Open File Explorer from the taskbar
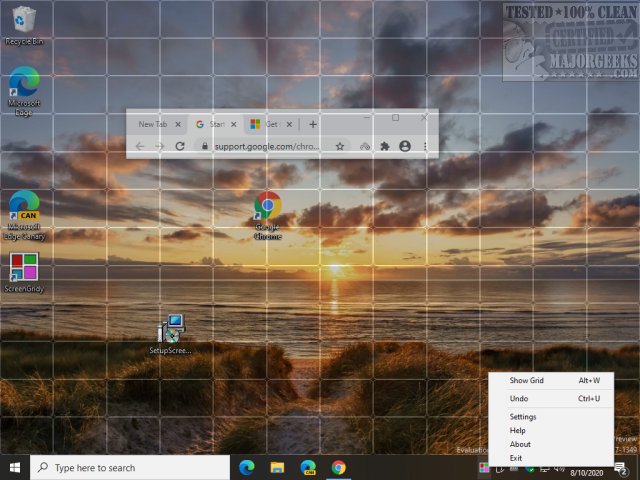The height and width of the screenshot is (480, 640). pyautogui.click(x=277, y=467)
